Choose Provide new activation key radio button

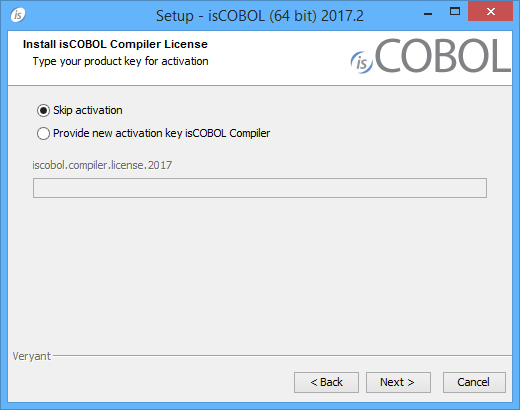(43, 133)
